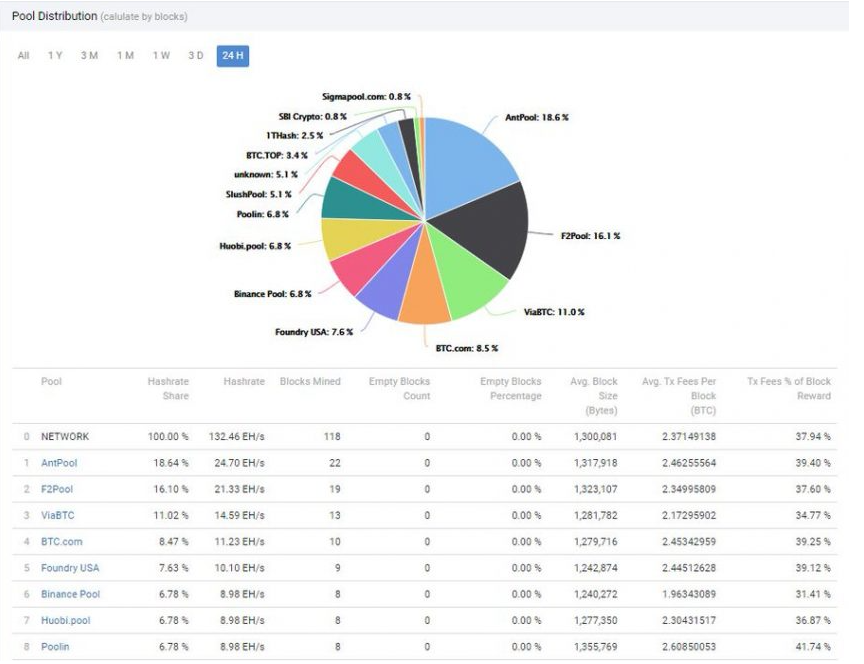864x664 pixels.
Task: Click the Empty Blocks Percentage column header
Action: coord(511,388)
